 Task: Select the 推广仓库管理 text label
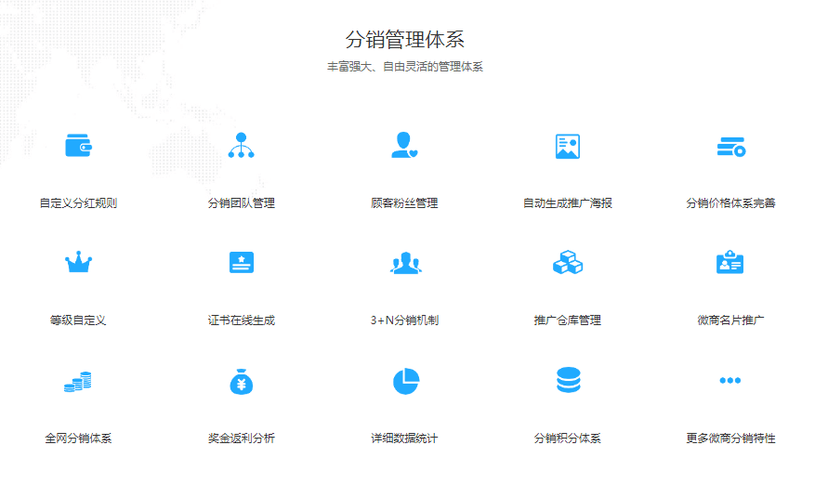click(567, 321)
